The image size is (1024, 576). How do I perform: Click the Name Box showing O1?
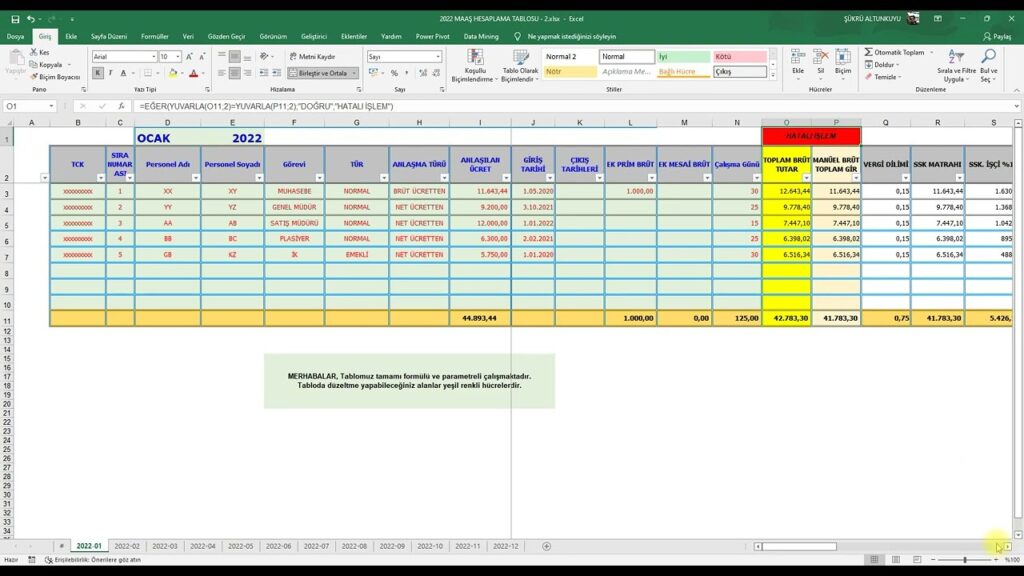click(x=30, y=106)
